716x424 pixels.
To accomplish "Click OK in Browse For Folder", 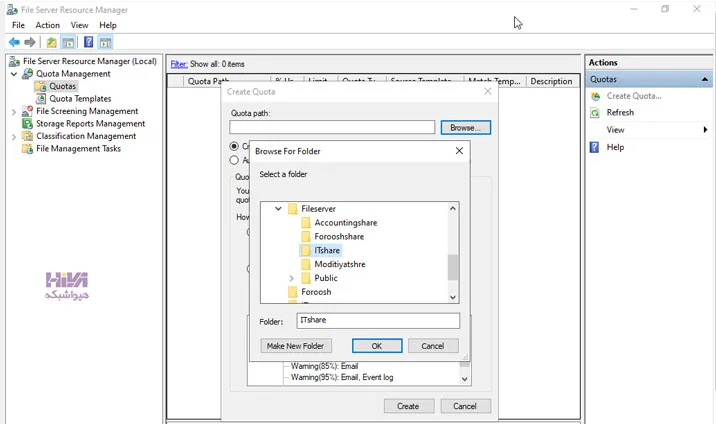I will click(x=377, y=346).
